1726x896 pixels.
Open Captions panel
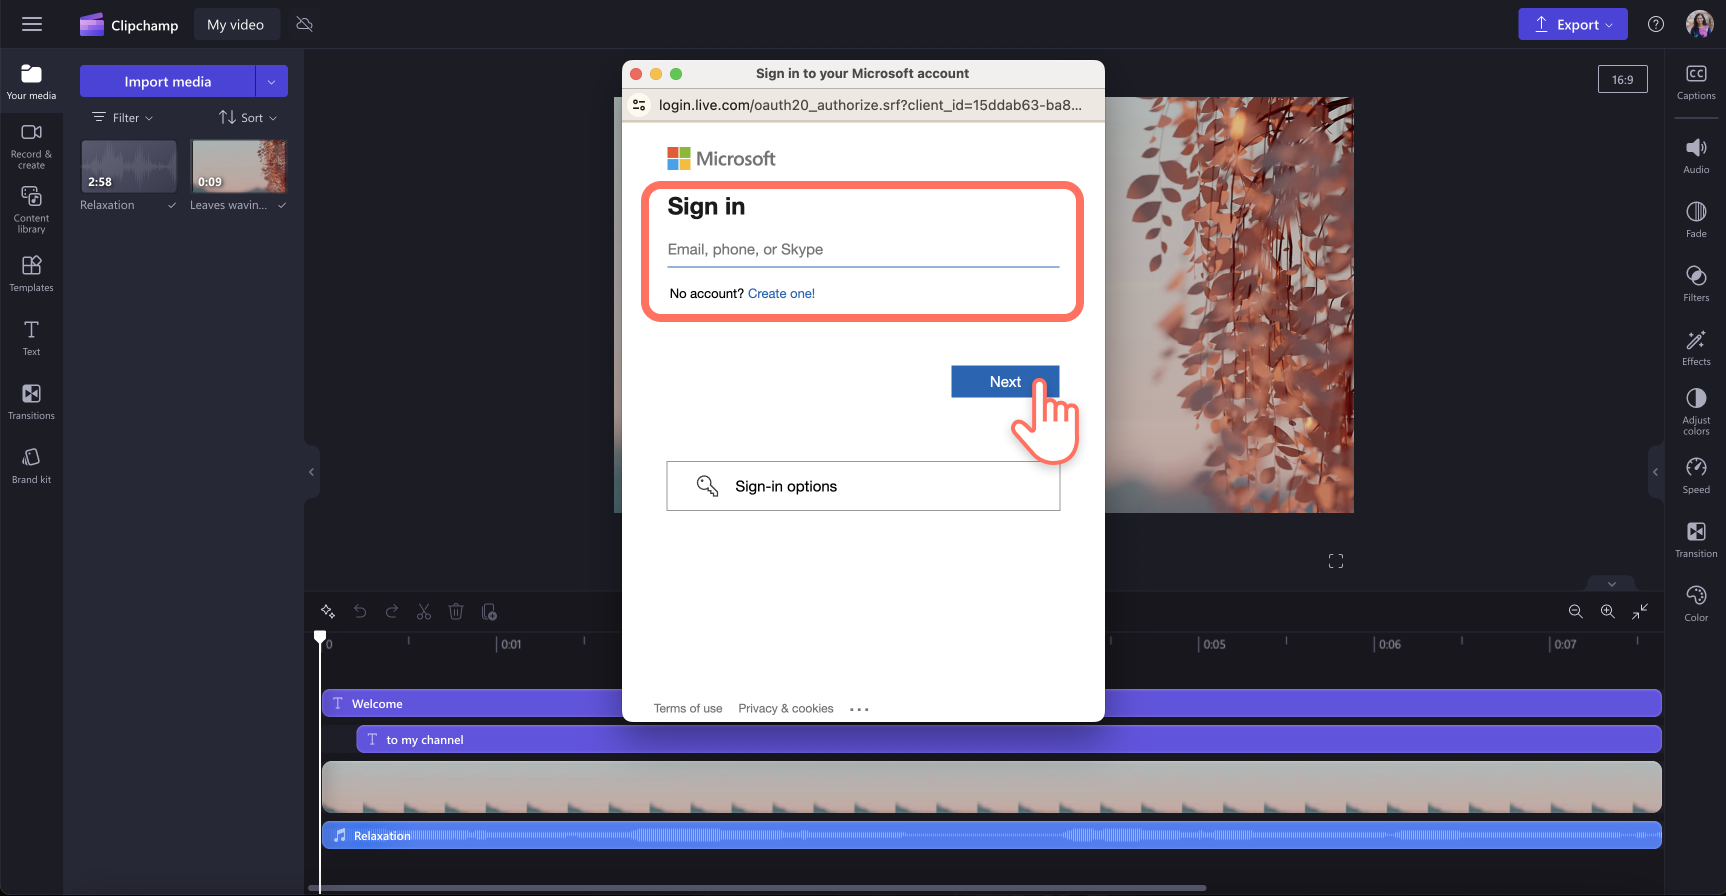[1696, 82]
